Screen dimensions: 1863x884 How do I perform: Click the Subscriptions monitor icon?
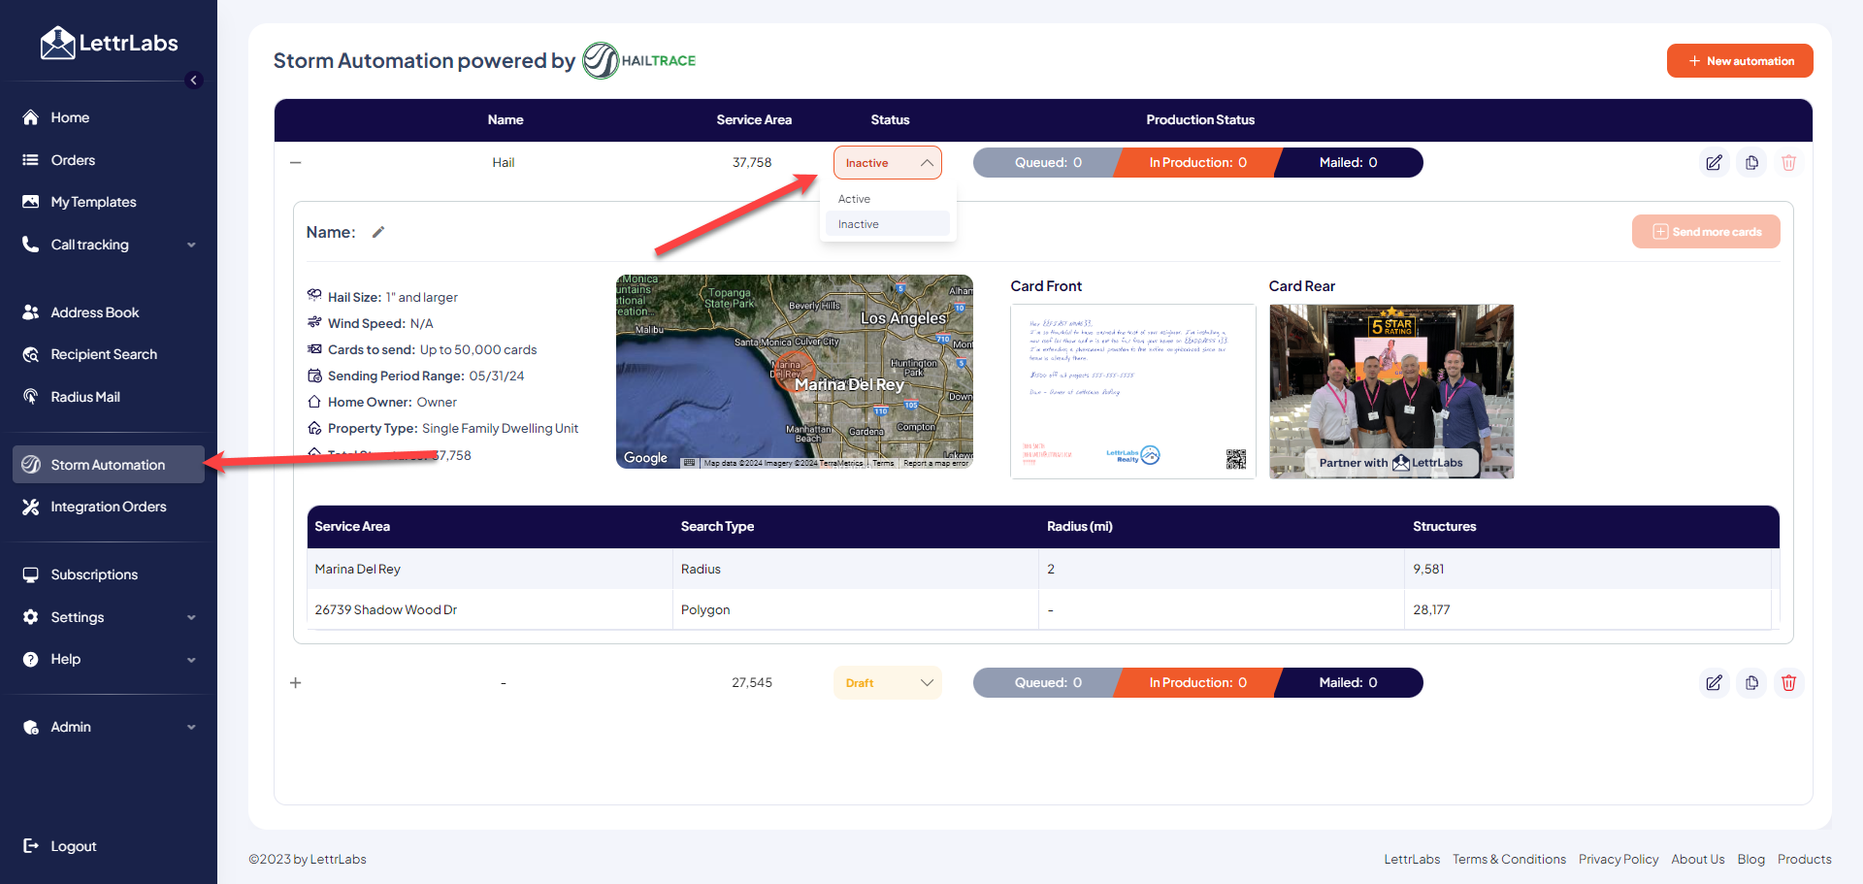[31, 575]
